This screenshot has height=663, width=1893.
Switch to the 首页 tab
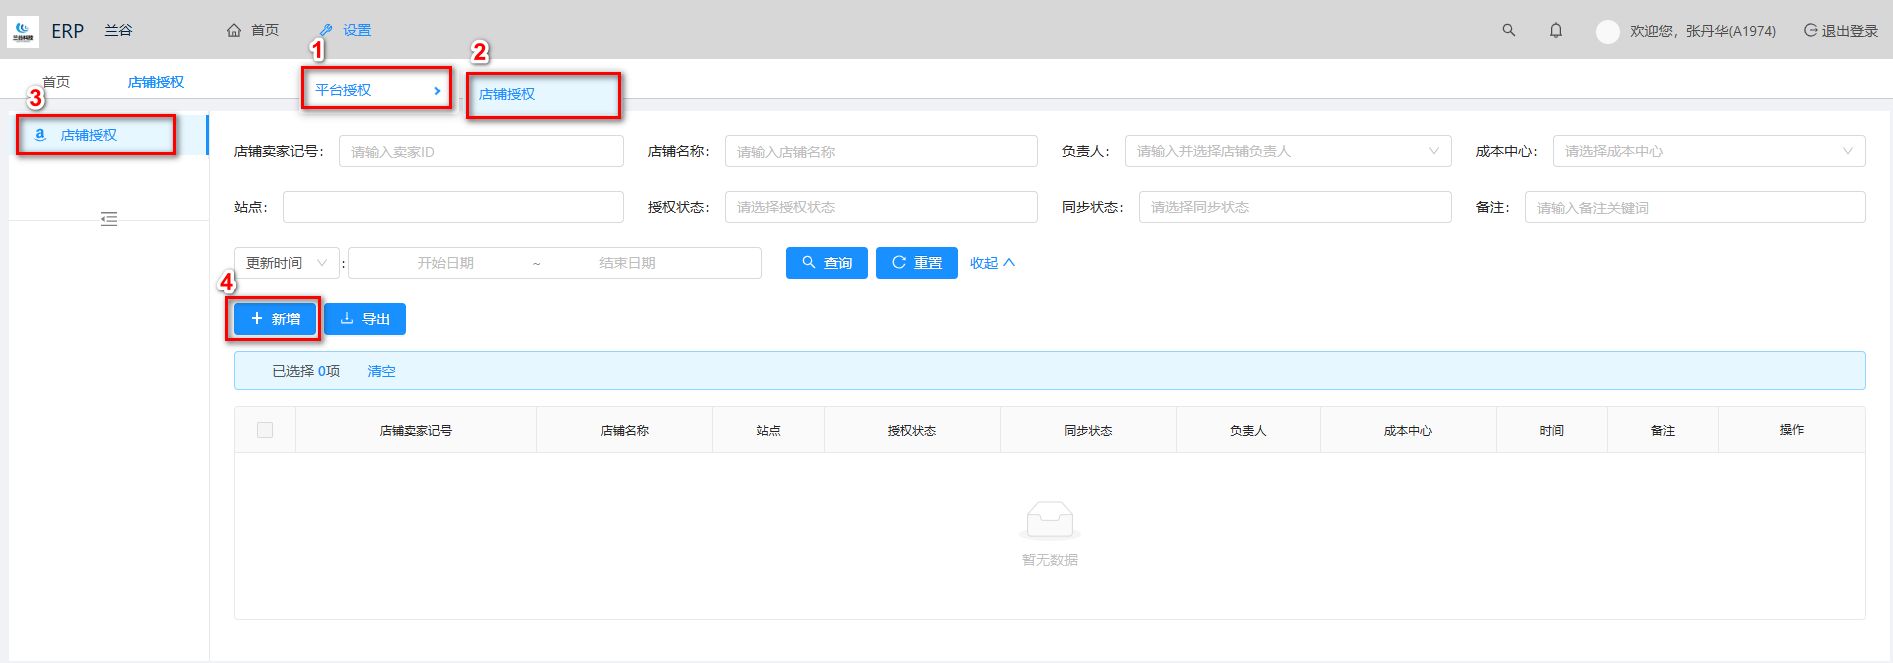click(56, 82)
